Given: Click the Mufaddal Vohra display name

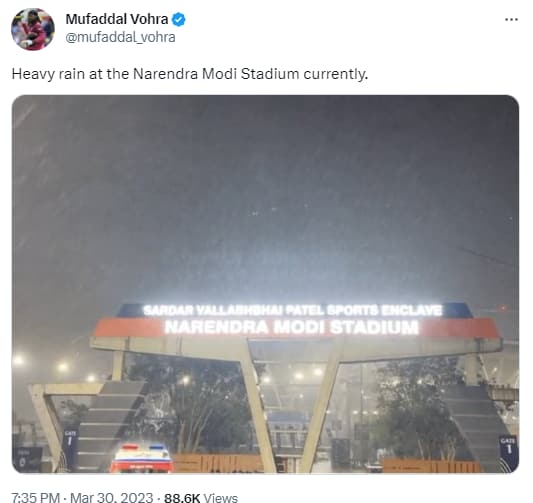Looking at the screenshot, I should coord(117,19).
